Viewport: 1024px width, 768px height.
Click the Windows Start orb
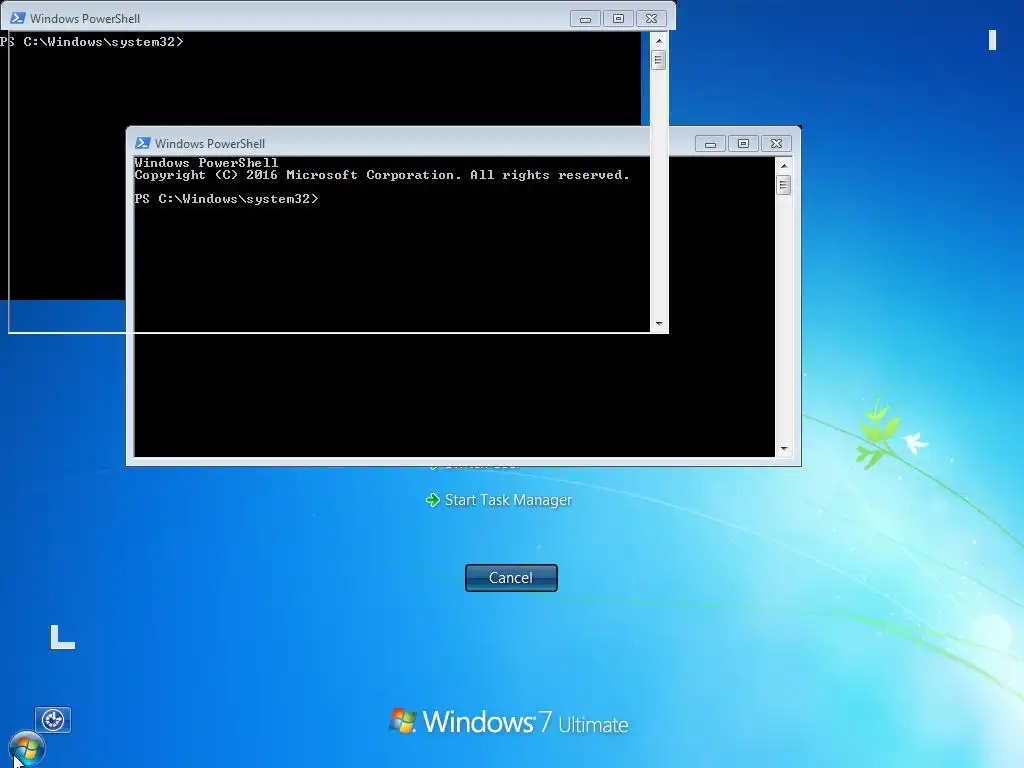(x=27, y=748)
